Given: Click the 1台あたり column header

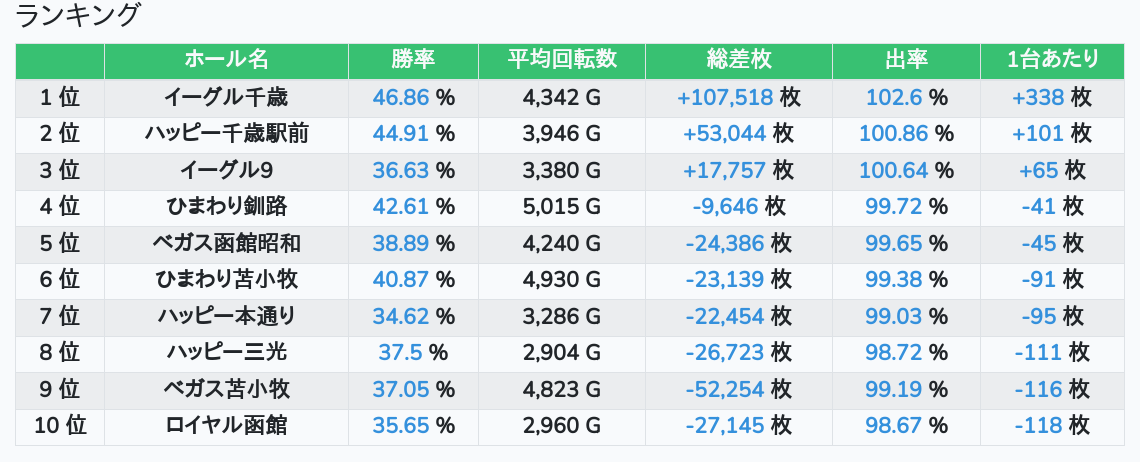Looking at the screenshot, I should point(1053,60).
